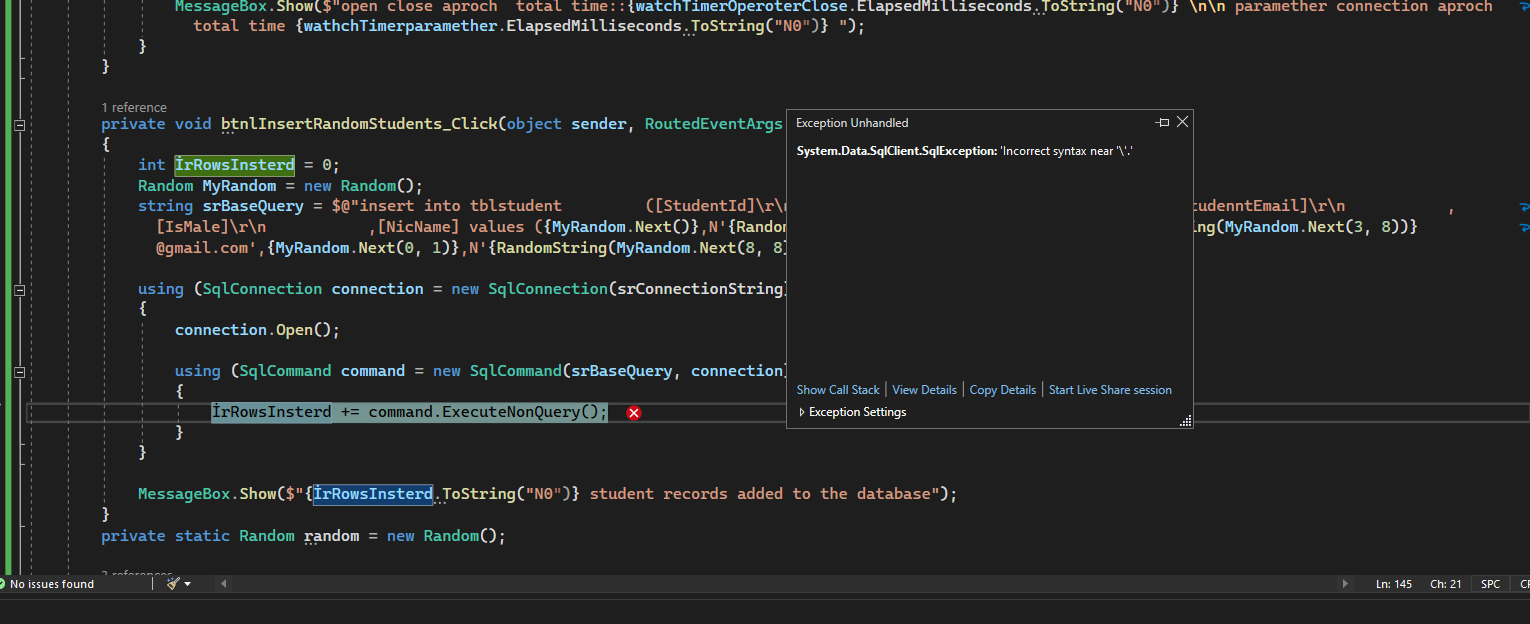Click the SqlException error message text
This screenshot has width=1530, height=624.
[965, 150]
